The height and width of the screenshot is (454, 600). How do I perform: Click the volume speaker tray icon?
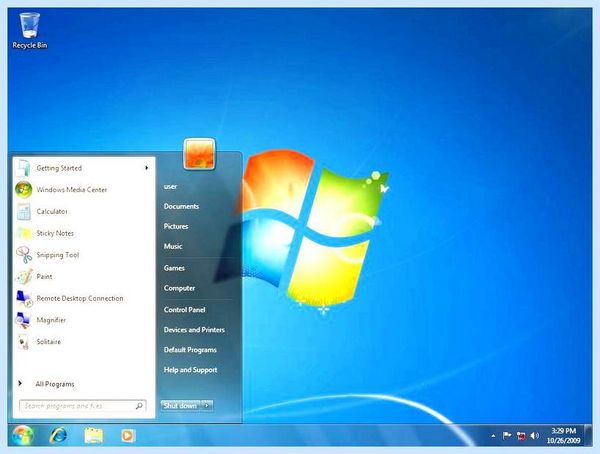click(535, 436)
